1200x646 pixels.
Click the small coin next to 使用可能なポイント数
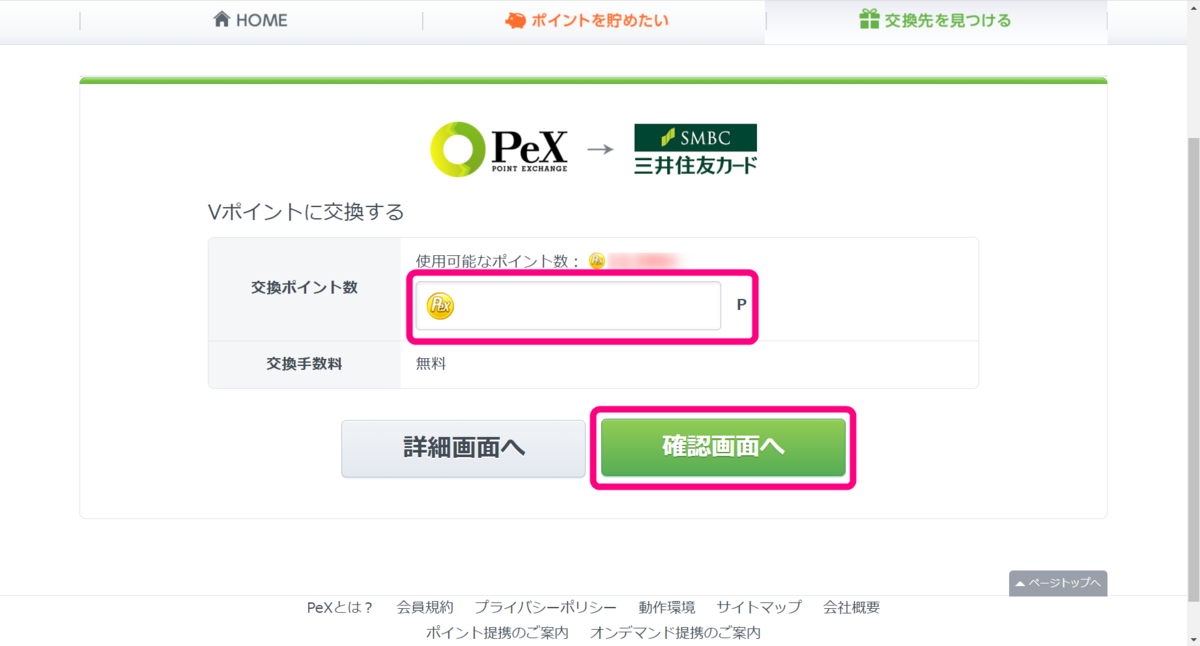coord(597,261)
